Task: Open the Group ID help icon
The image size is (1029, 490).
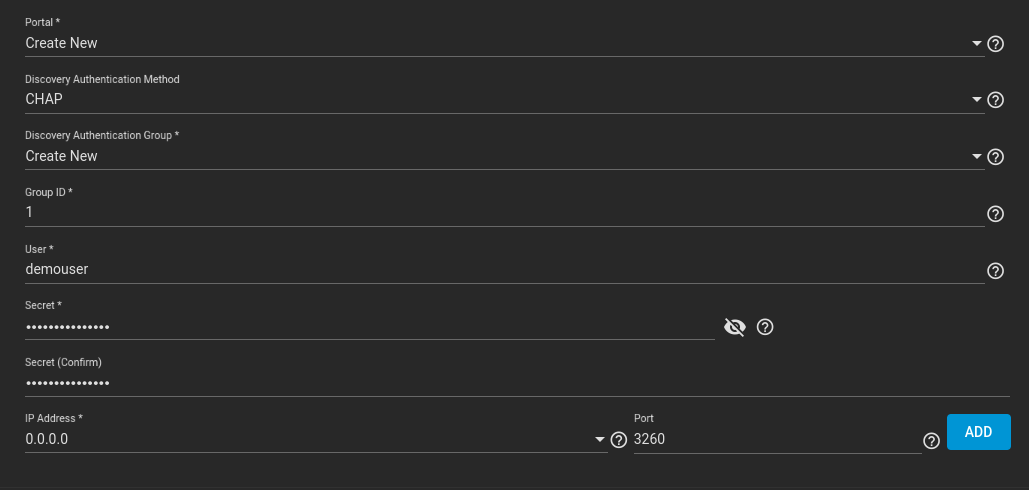Action: (x=996, y=214)
